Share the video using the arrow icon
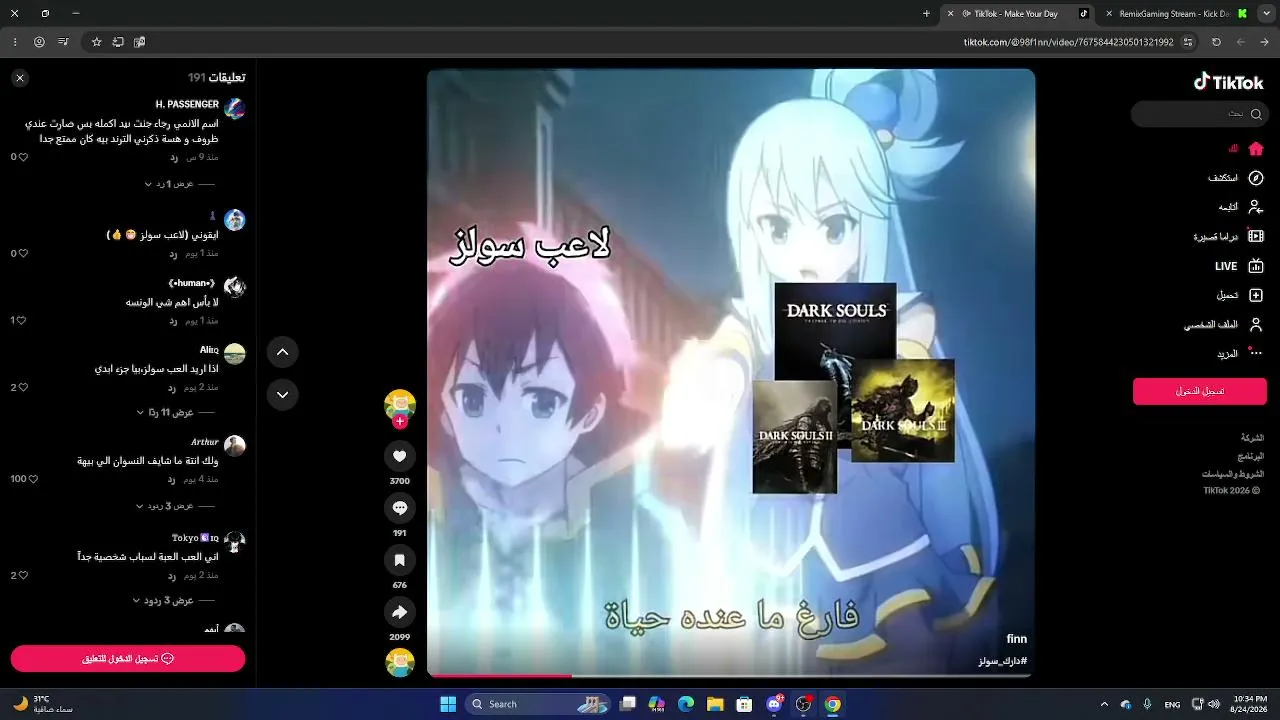1280x720 pixels. tap(400, 612)
